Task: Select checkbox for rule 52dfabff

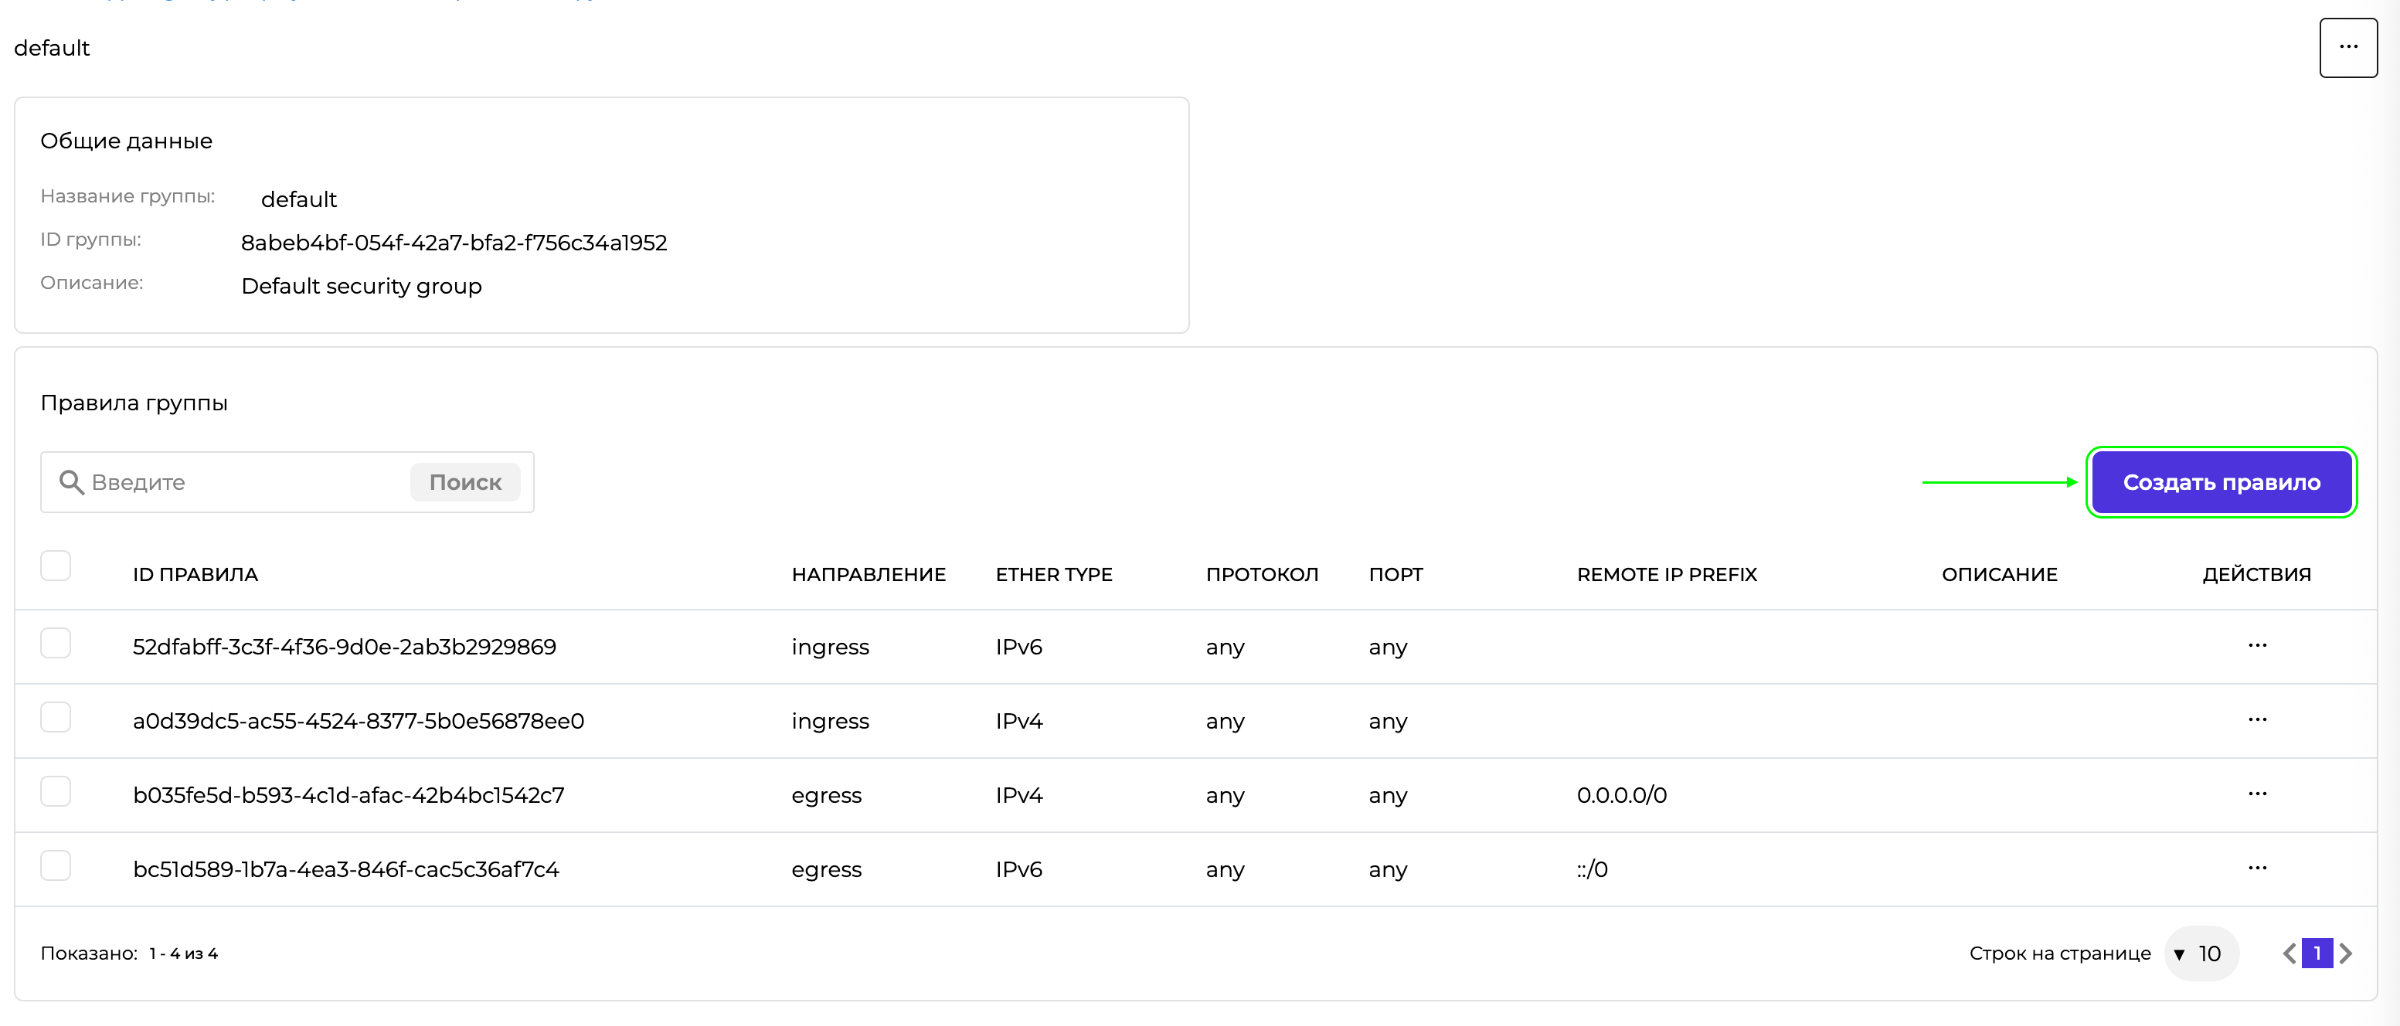Action: 56,643
